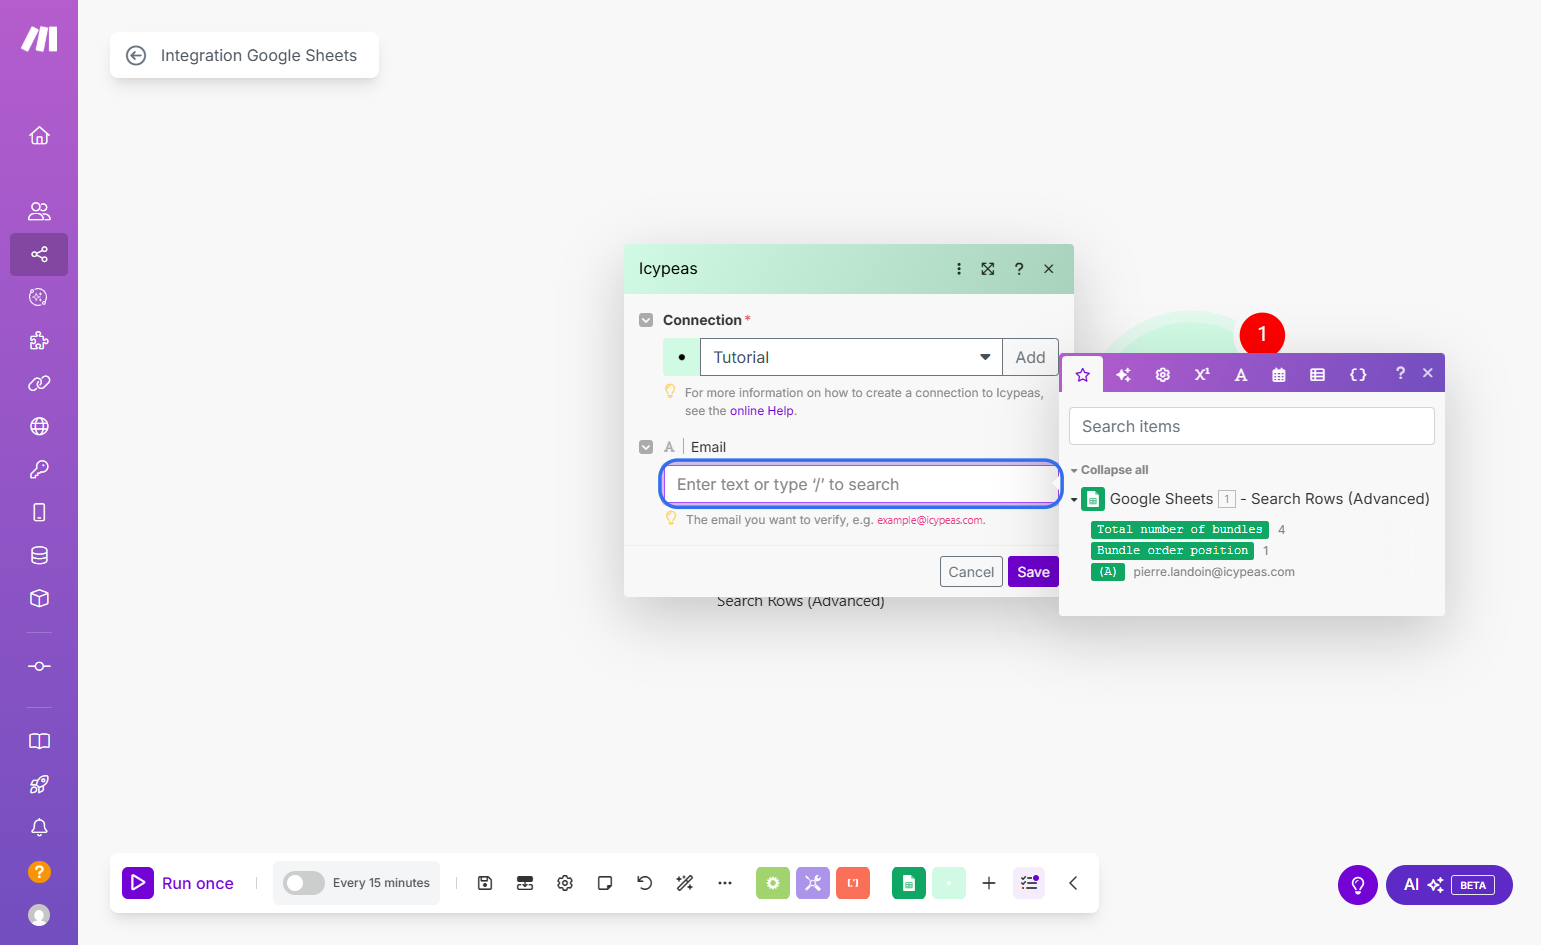Switch to the date calendar functions tab

[1279, 374]
